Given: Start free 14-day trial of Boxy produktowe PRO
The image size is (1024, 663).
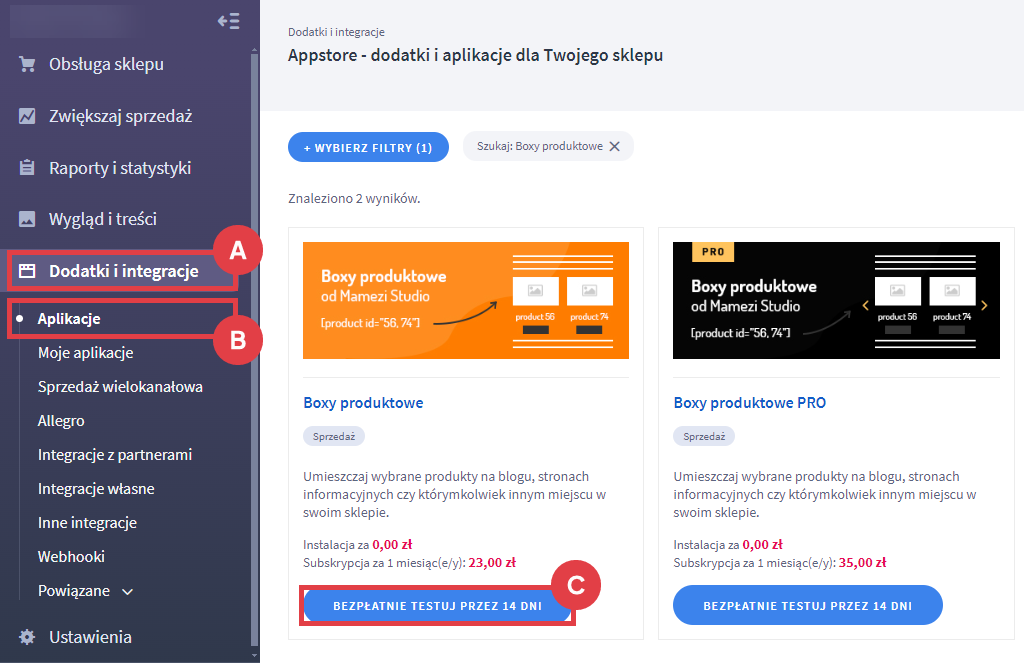Looking at the screenshot, I should (x=807, y=605).
